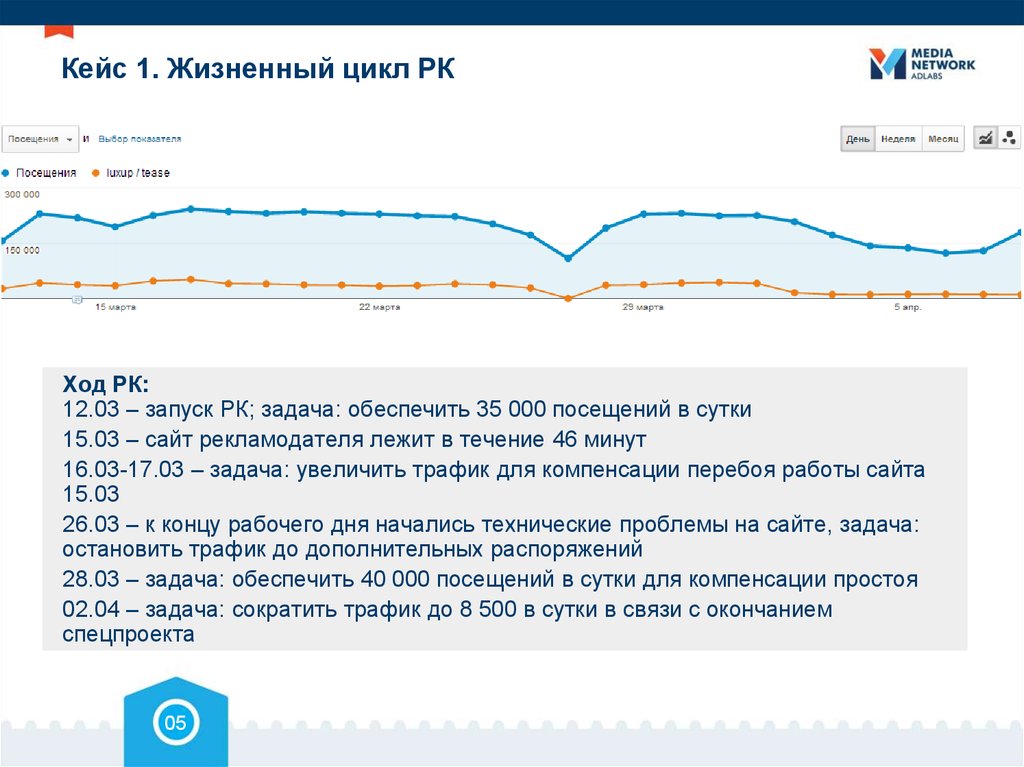Viewport: 1024px width, 767px height.
Task: Click a blue data point on the chart
Action: pos(192,210)
